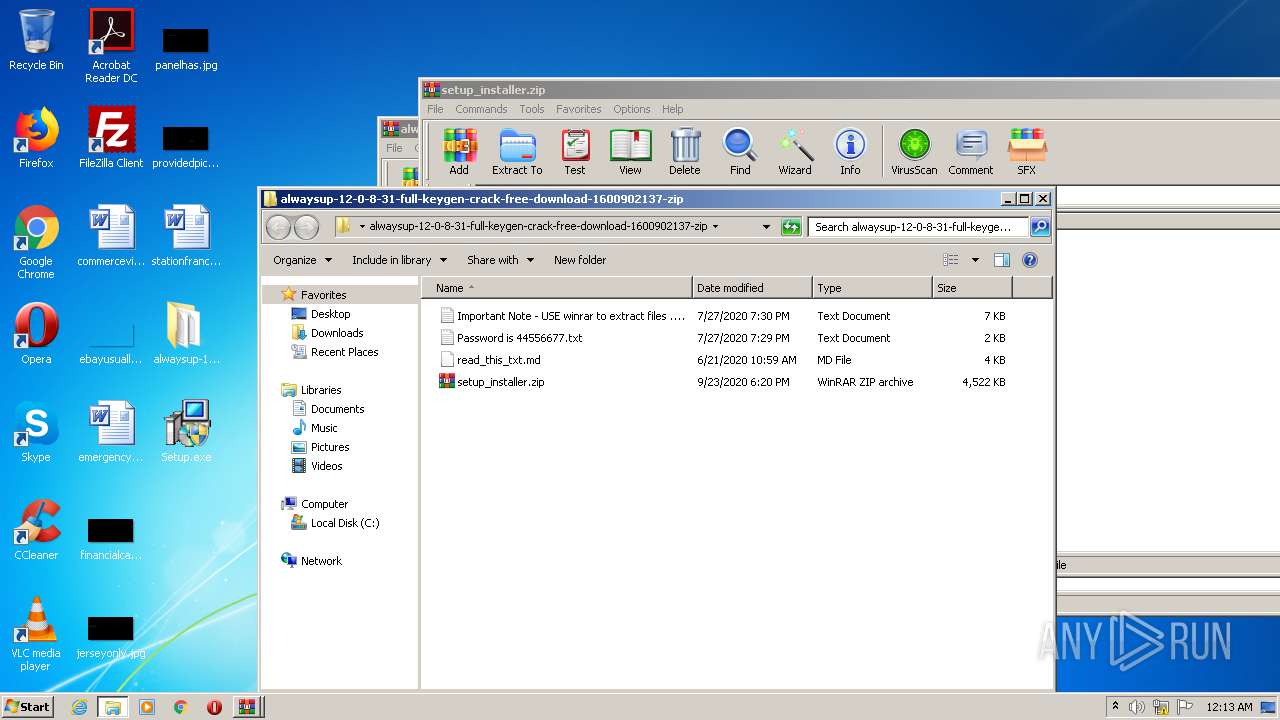The image size is (1280, 720).
Task: Click the WinRAR Info icon
Action: point(850,151)
